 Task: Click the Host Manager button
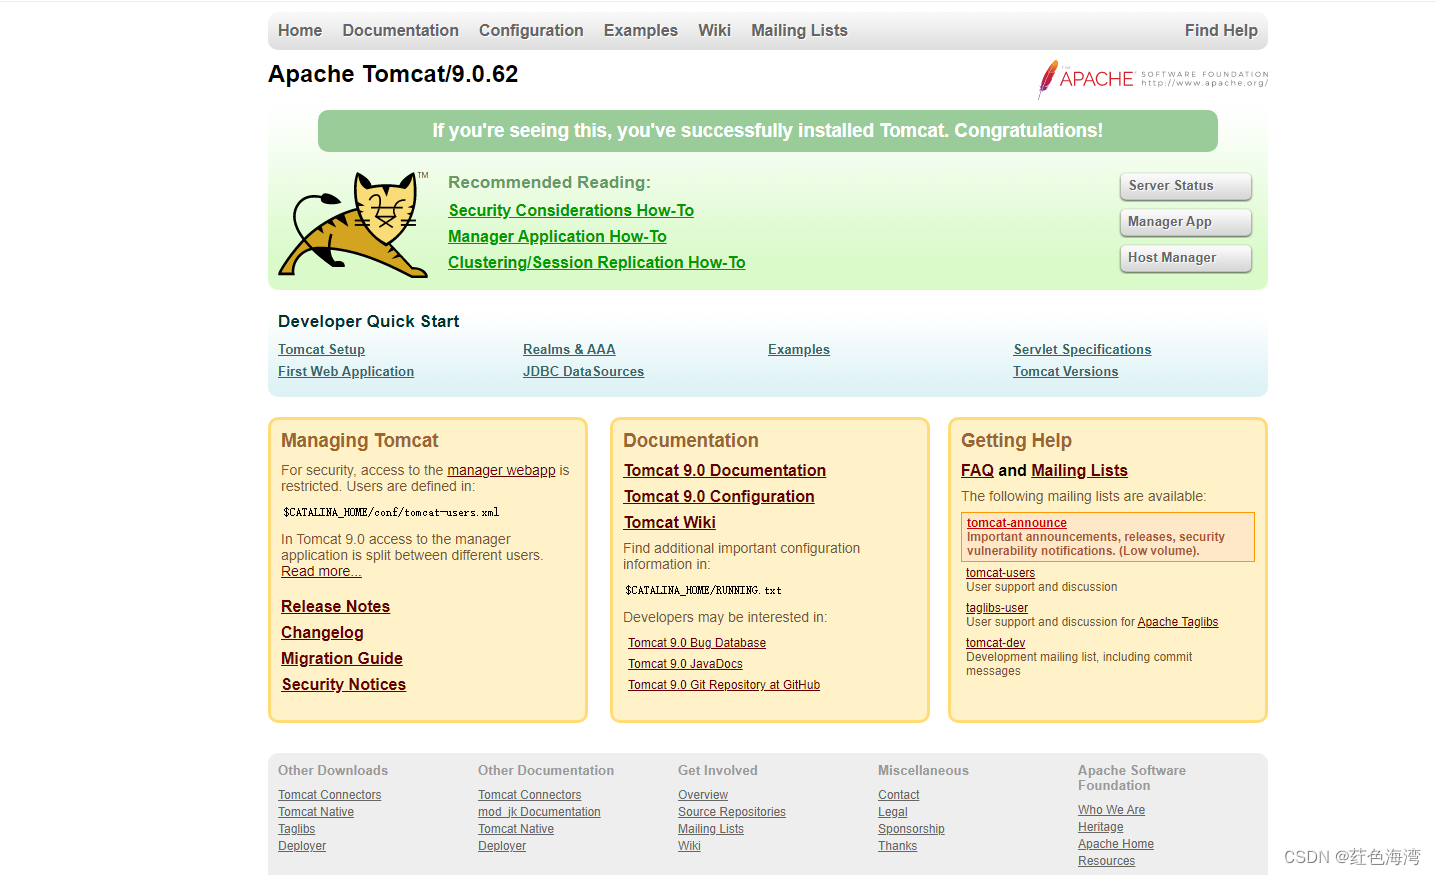[x=1185, y=258]
